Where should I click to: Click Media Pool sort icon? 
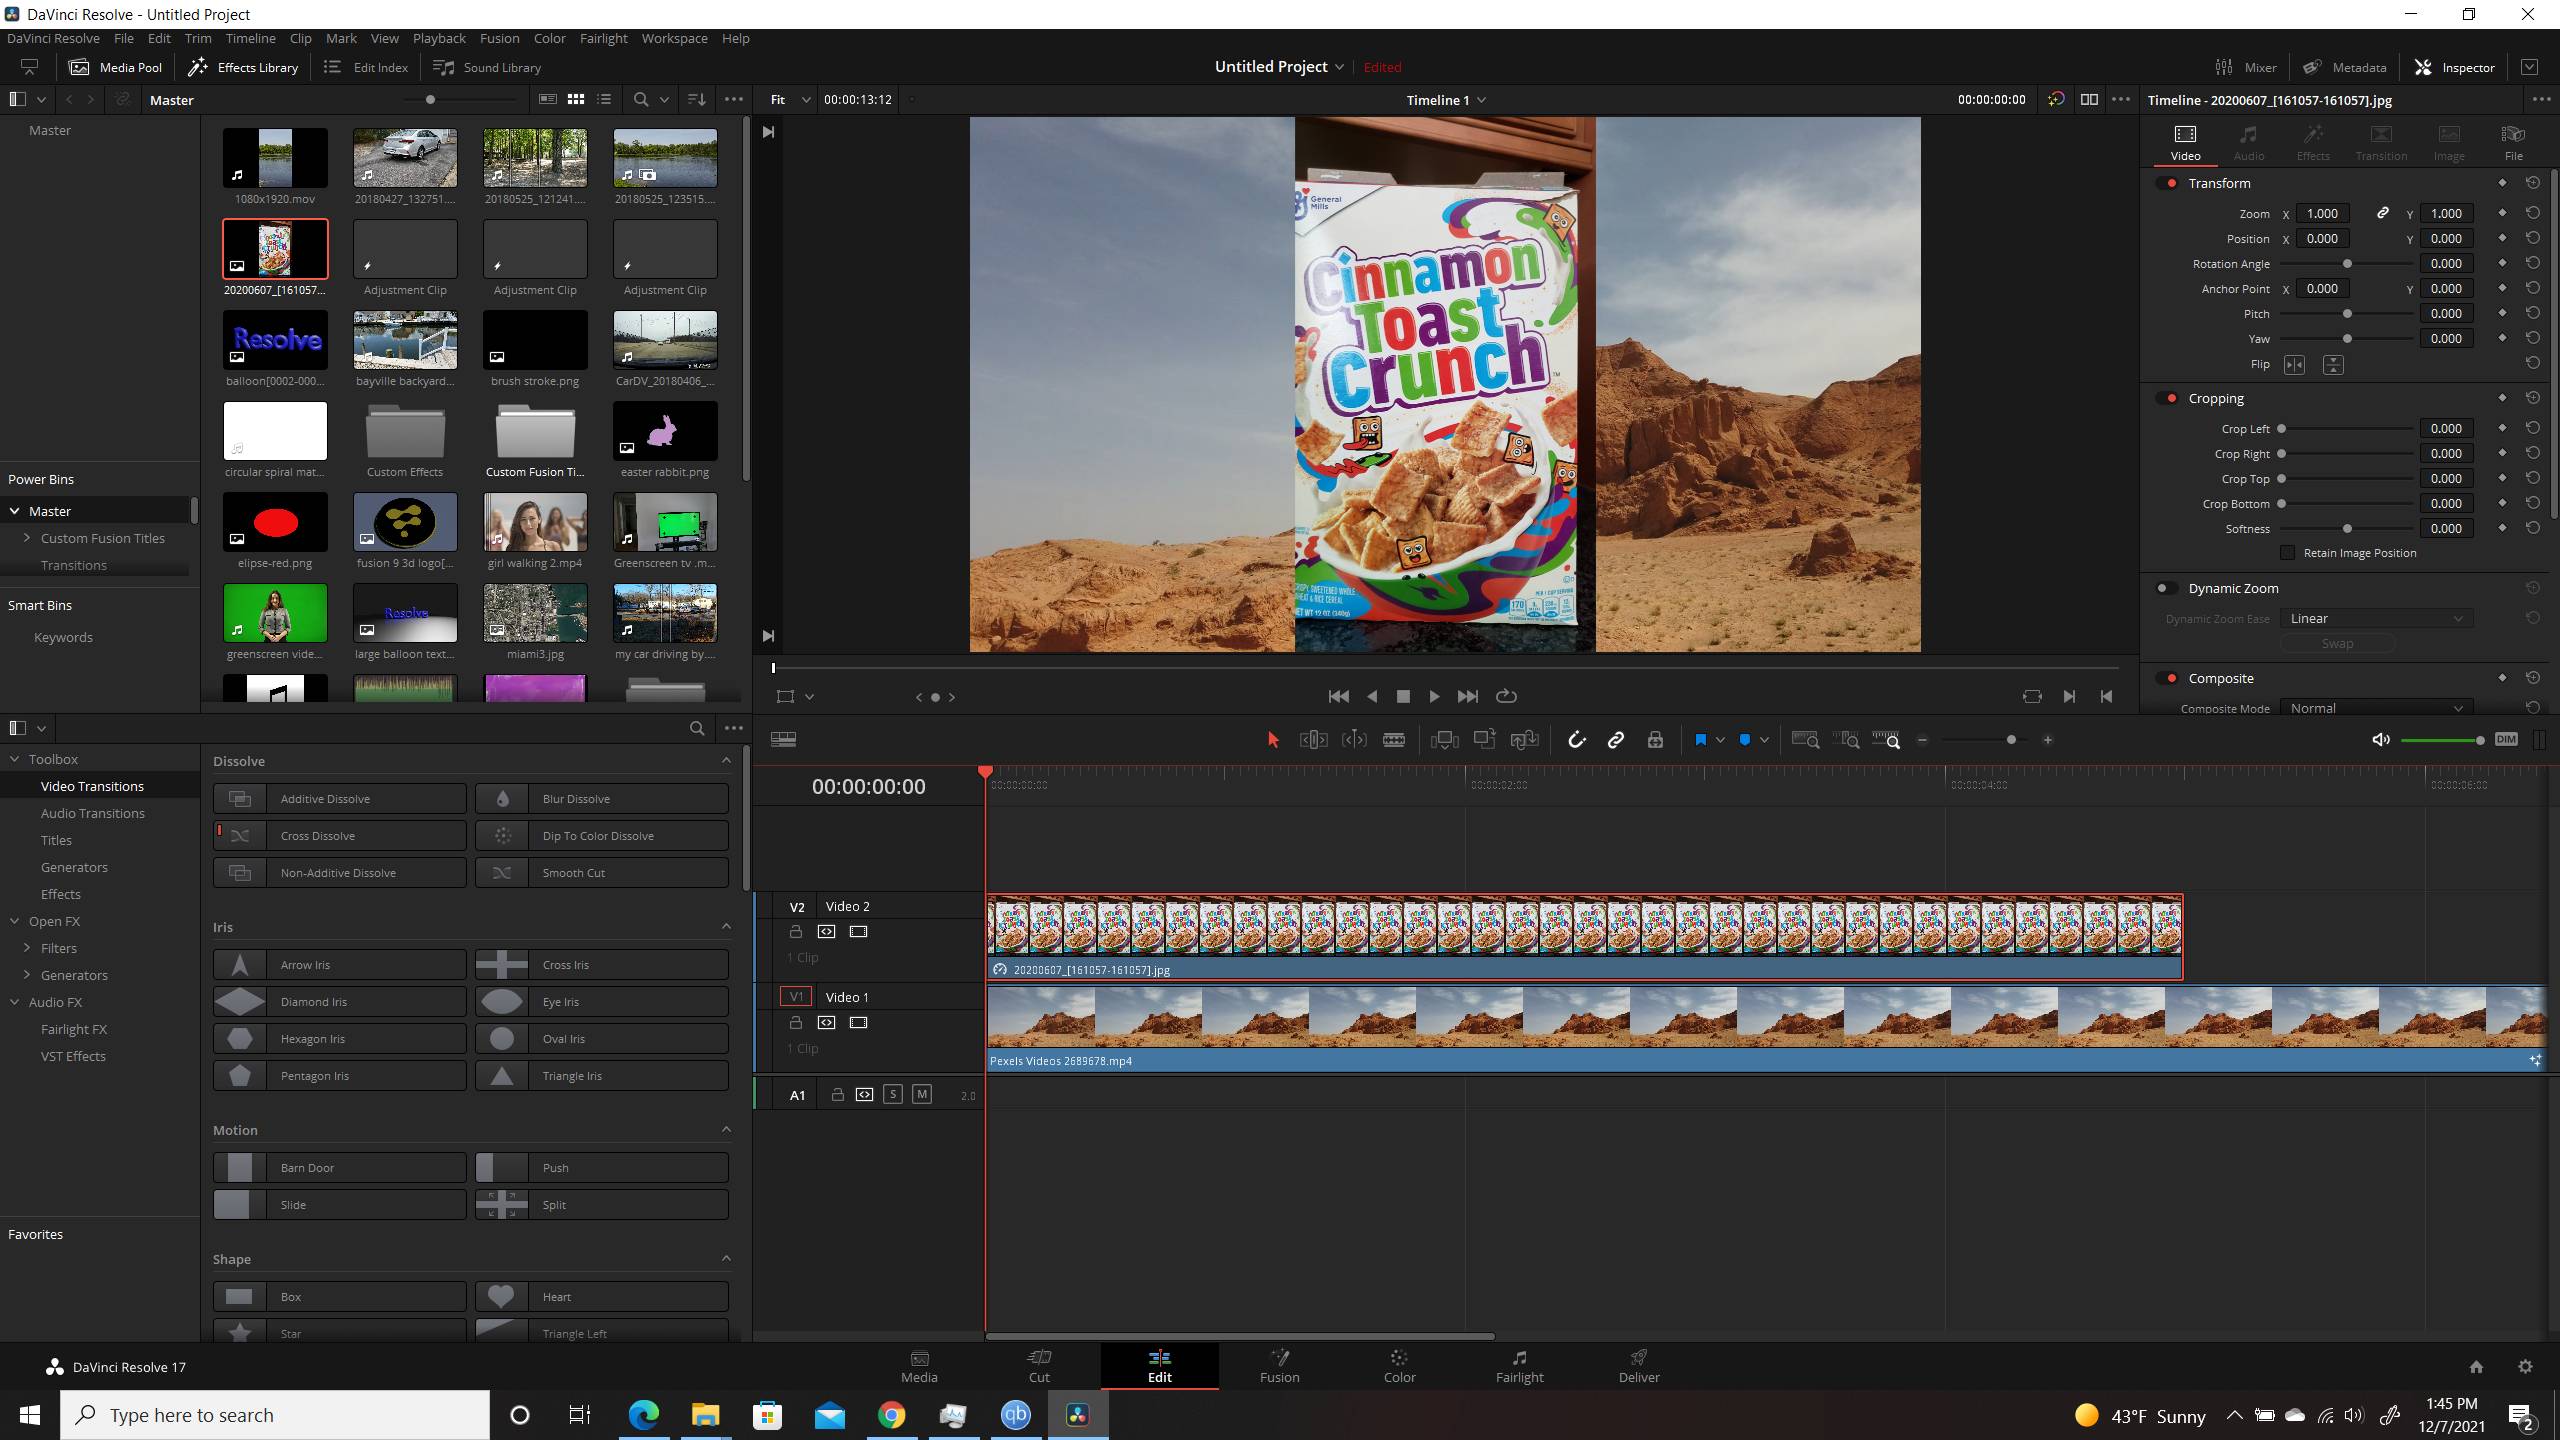[697, 100]
